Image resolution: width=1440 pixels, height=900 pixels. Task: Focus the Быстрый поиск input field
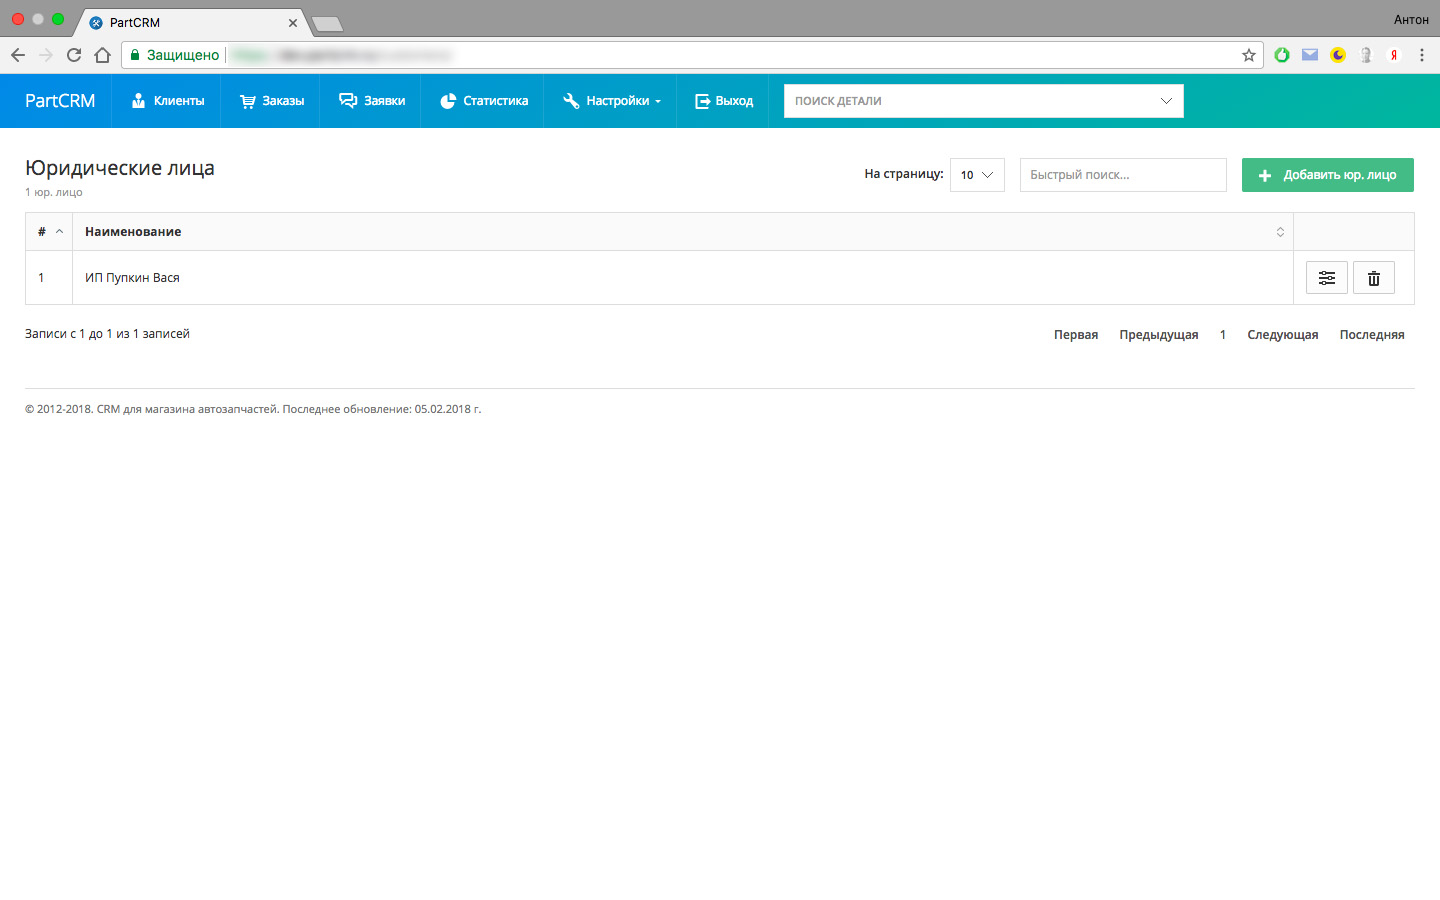(x=1122, y=175)
